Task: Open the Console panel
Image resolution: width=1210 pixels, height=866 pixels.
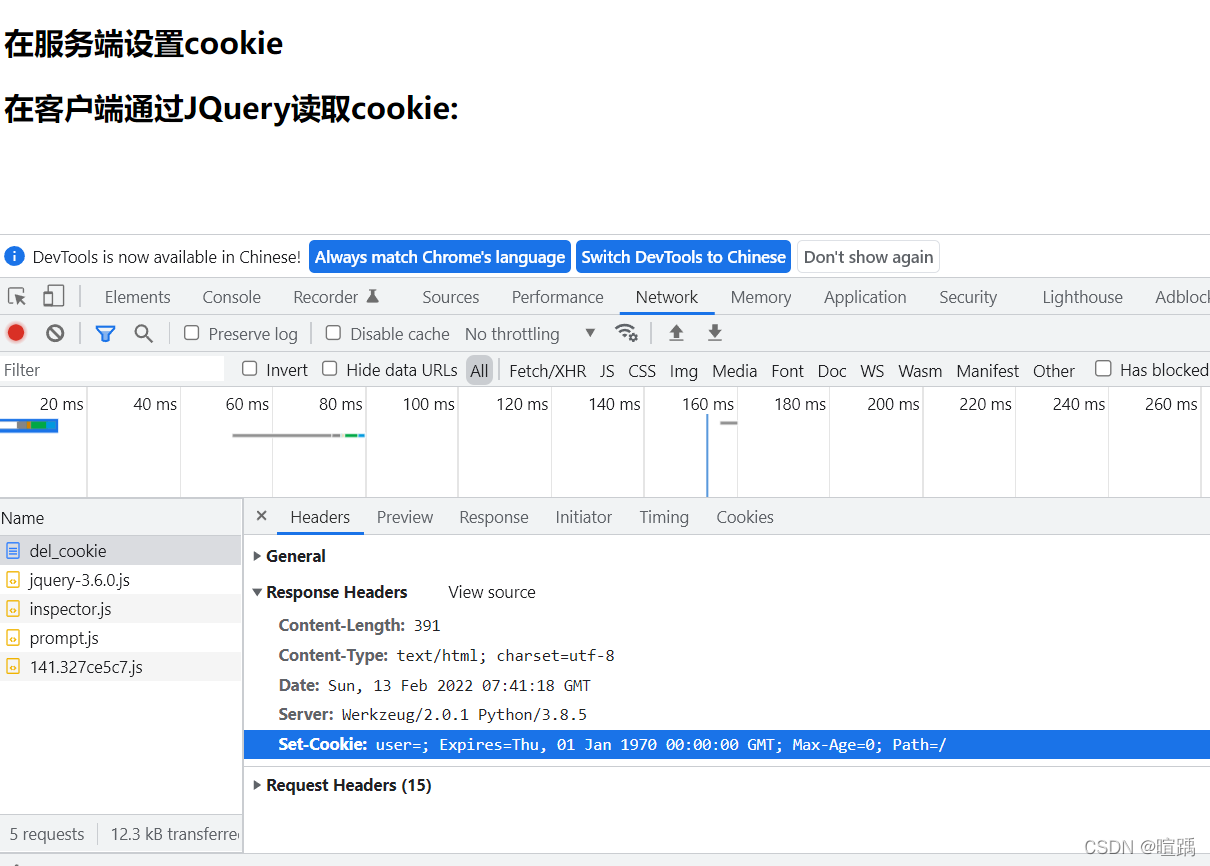Action: point(231,297)
